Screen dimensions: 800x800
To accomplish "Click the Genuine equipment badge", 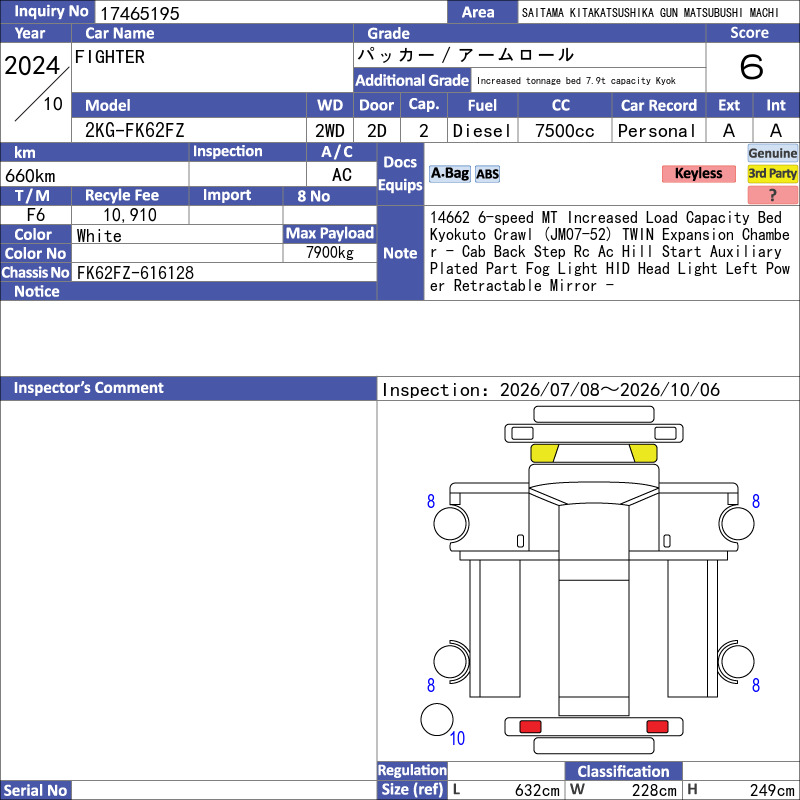I will (772, 153).
